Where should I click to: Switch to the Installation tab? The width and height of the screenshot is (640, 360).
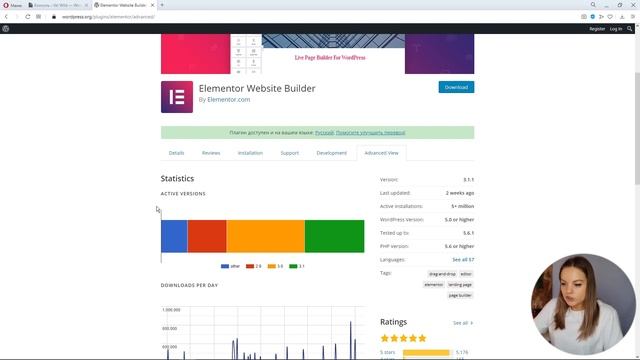click(x=250, y=153)
